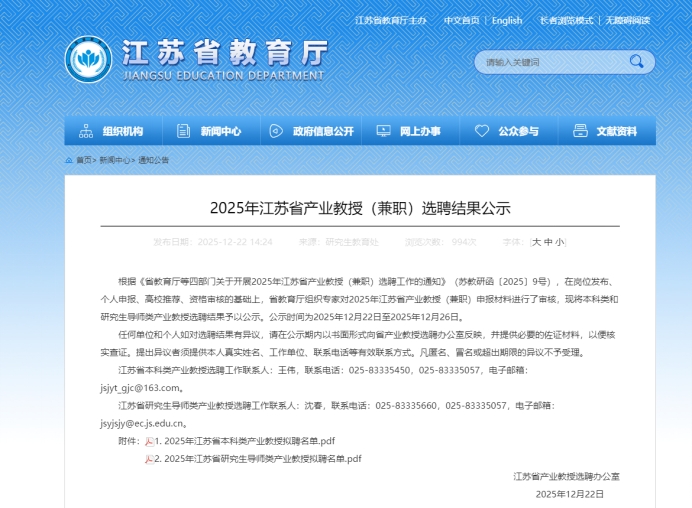Image resolution: width=692 pixels, height=508 pixels.
Task: Click 通知公告 in the breadcrumb
Action: click(153, 160)
